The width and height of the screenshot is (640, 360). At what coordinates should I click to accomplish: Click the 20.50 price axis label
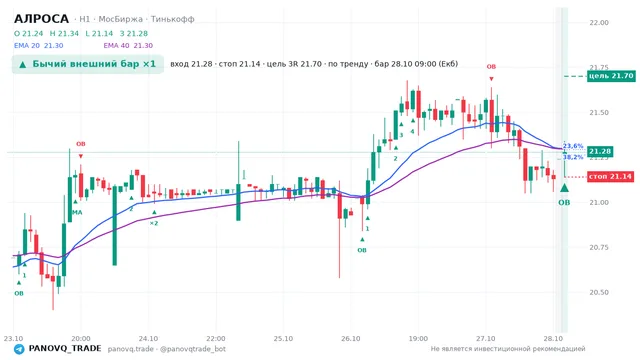pos(599,292)
